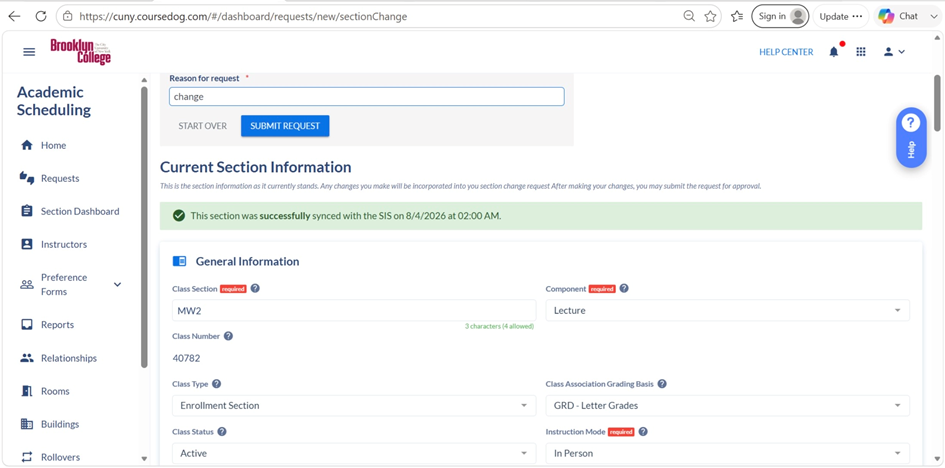
Task: Open Relationships in the sidebar
Action: click(69, 358)
